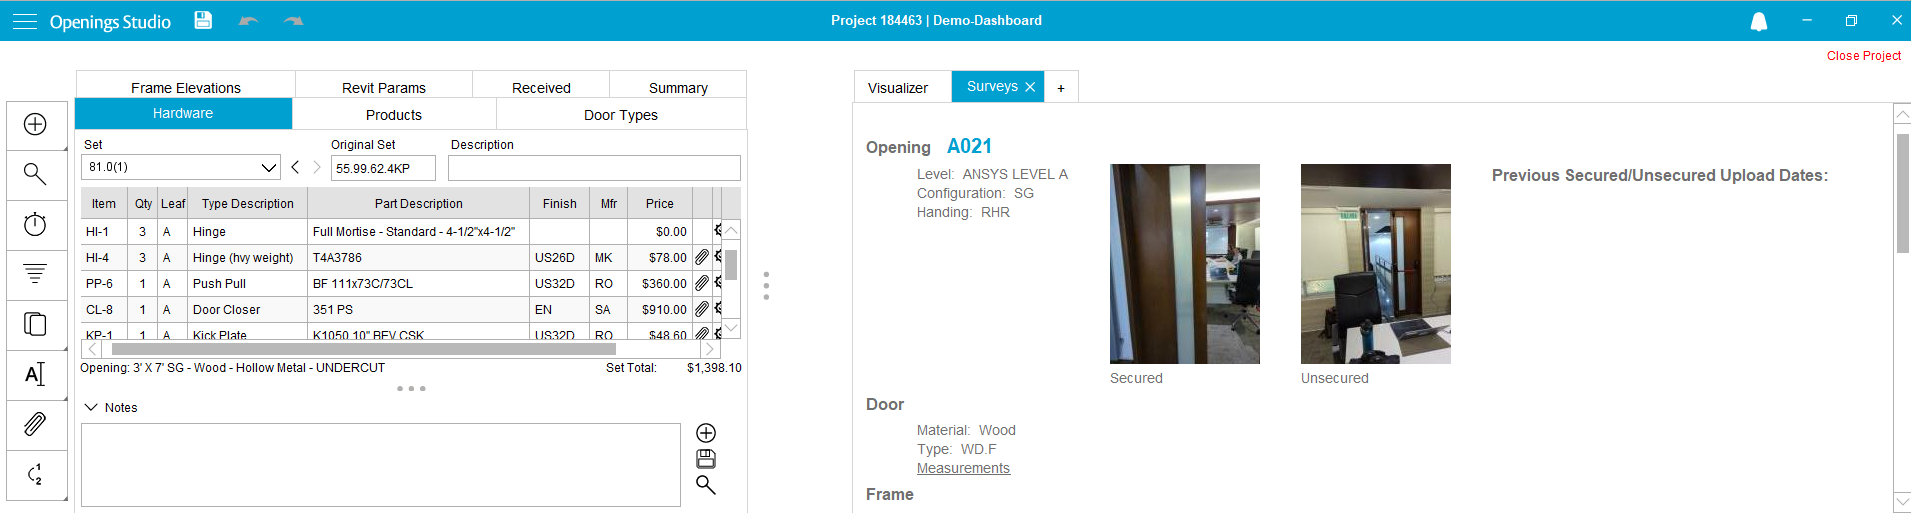Select the text edit 'A' tool in sidebar
Viewport: 1911px width, 513px height.
[x=35, y=374]
